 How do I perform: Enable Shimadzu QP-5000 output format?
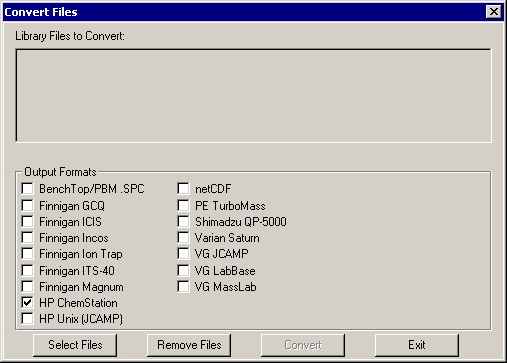click(183, 221)
